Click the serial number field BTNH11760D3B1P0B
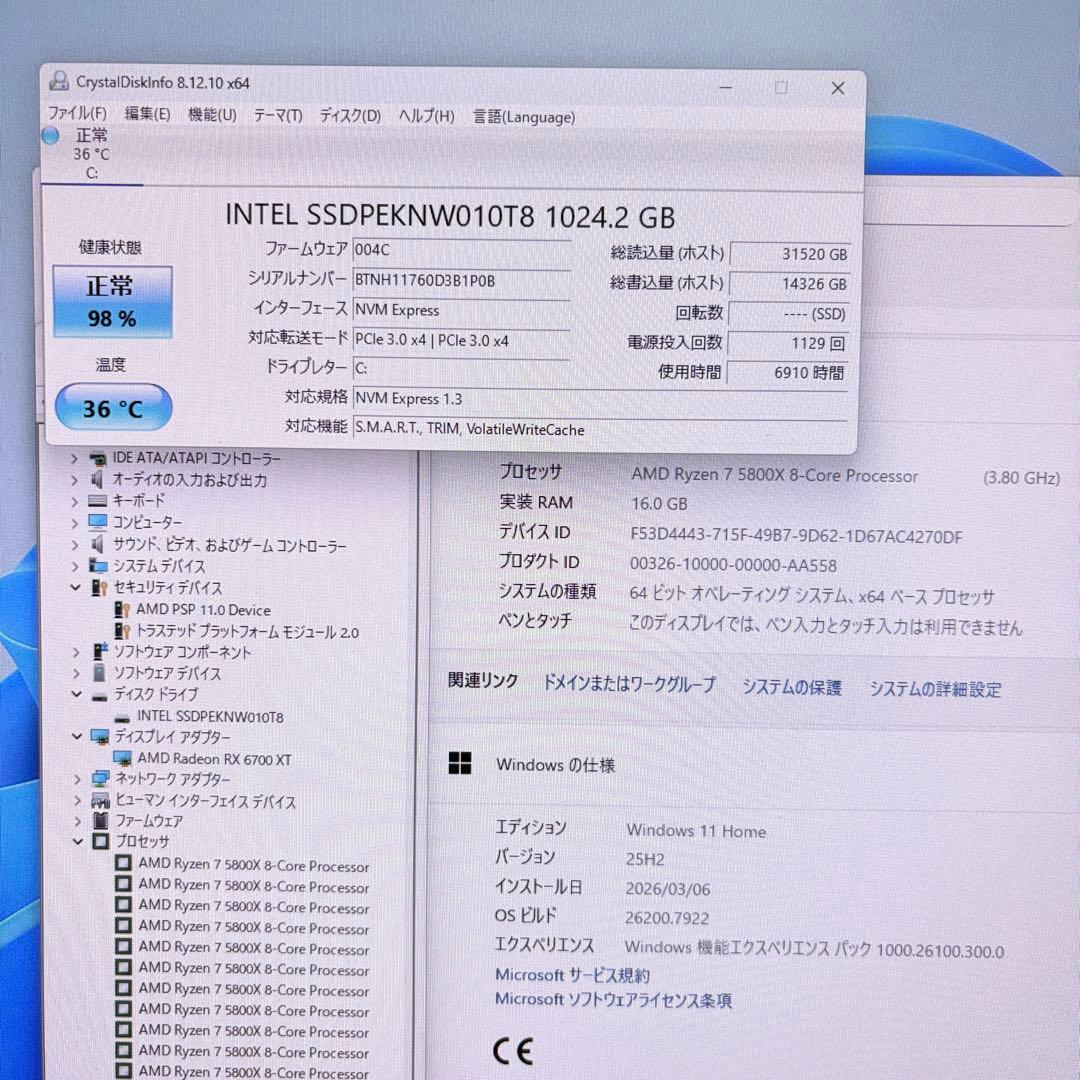 click(461, 280)
